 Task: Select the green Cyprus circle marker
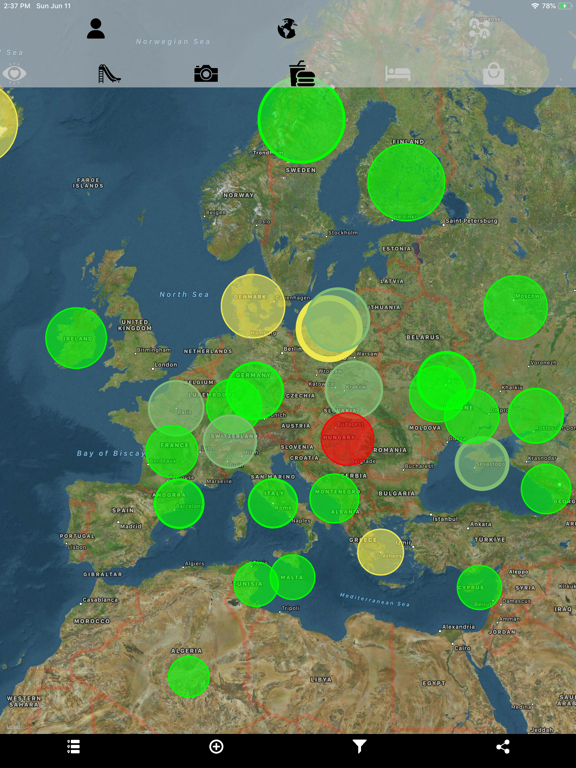click(x=479, y=587)
